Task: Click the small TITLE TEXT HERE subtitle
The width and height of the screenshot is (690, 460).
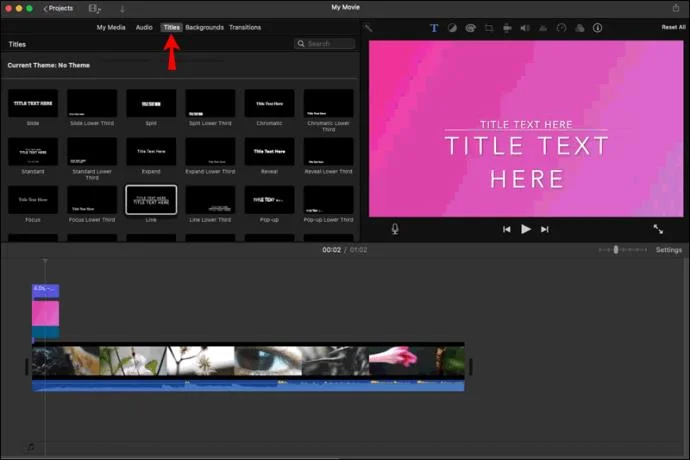Action: coord(526,124)
